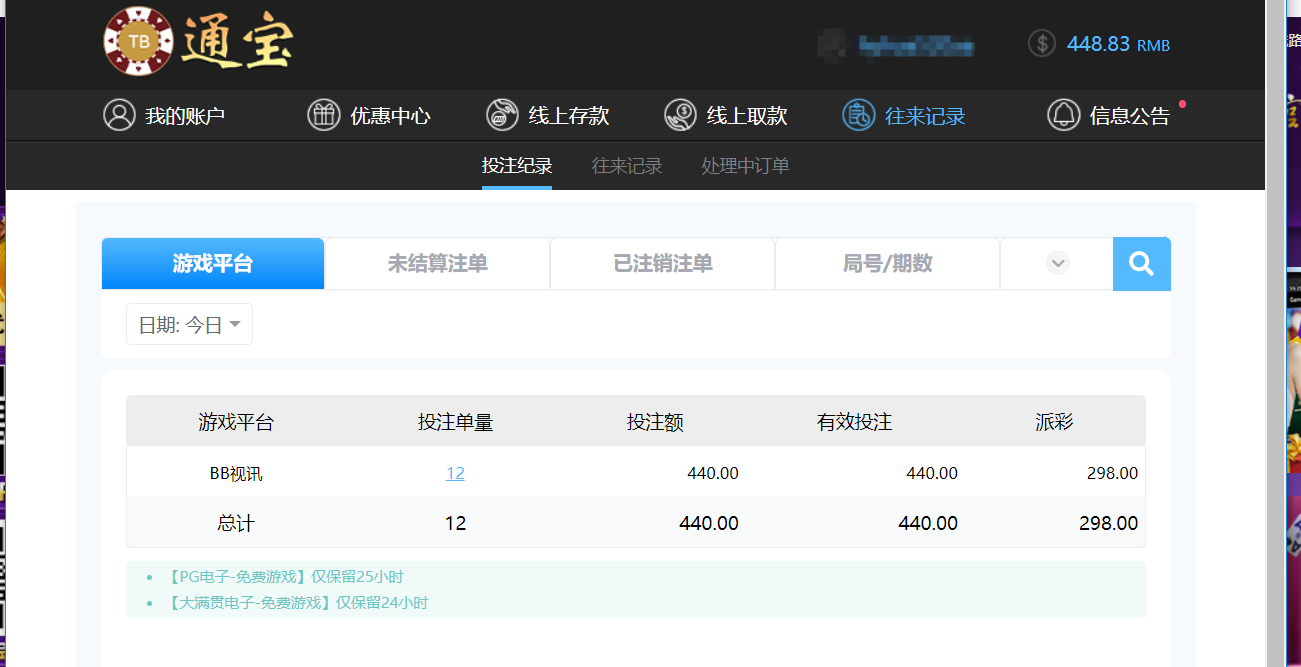Switch to the 投注纪录 tab

click(516, 165)
